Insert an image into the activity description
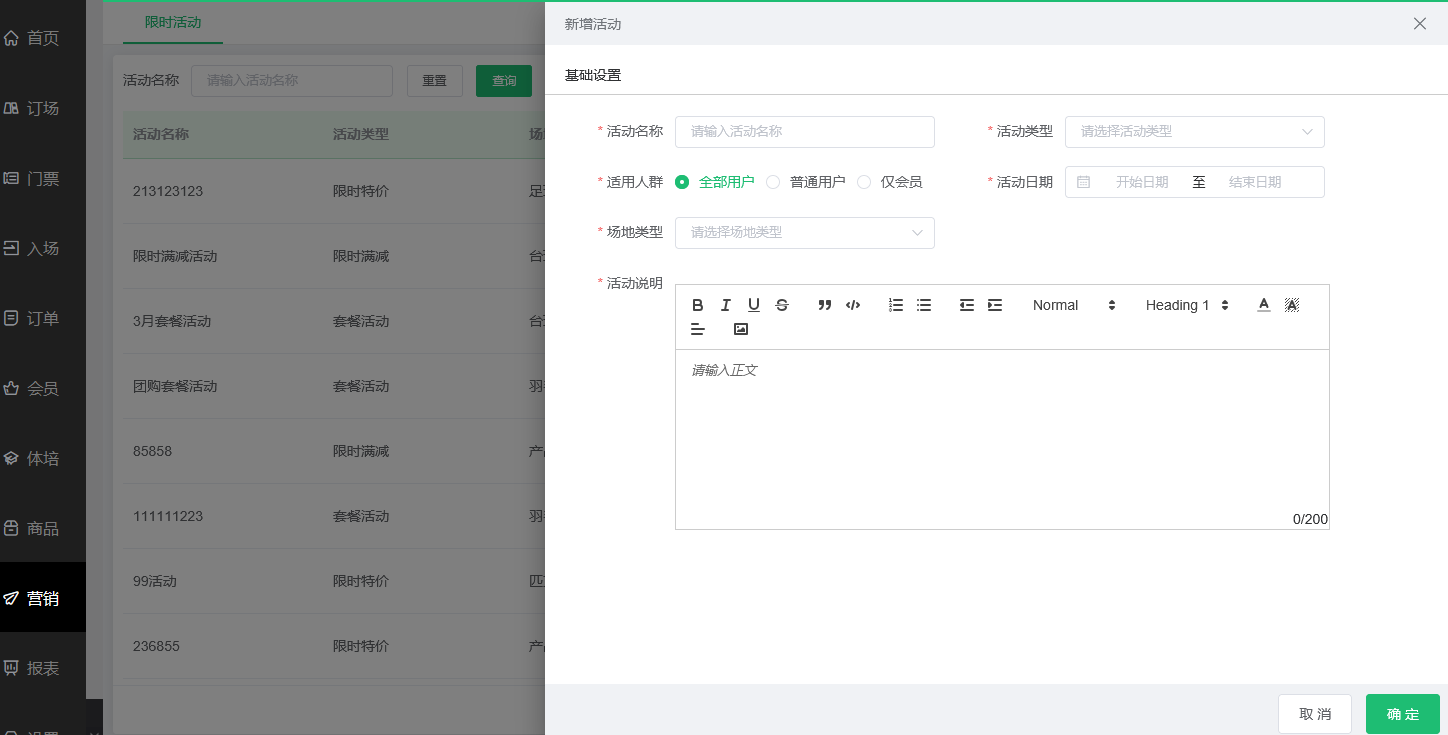 tap(740, 329)
